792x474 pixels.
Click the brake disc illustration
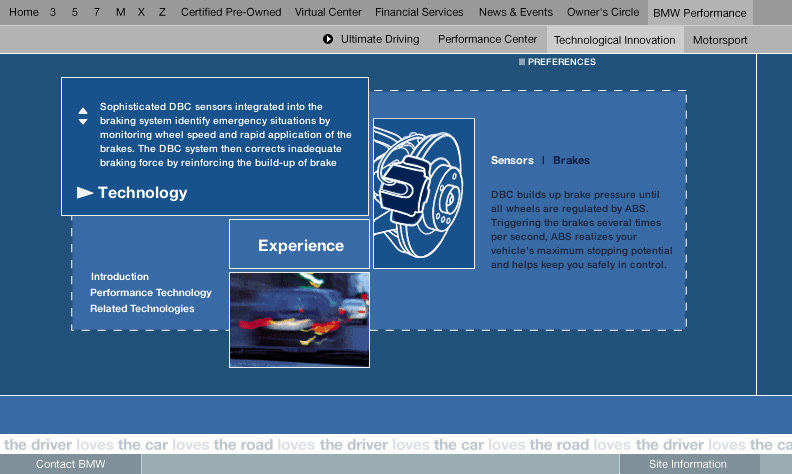424,193
